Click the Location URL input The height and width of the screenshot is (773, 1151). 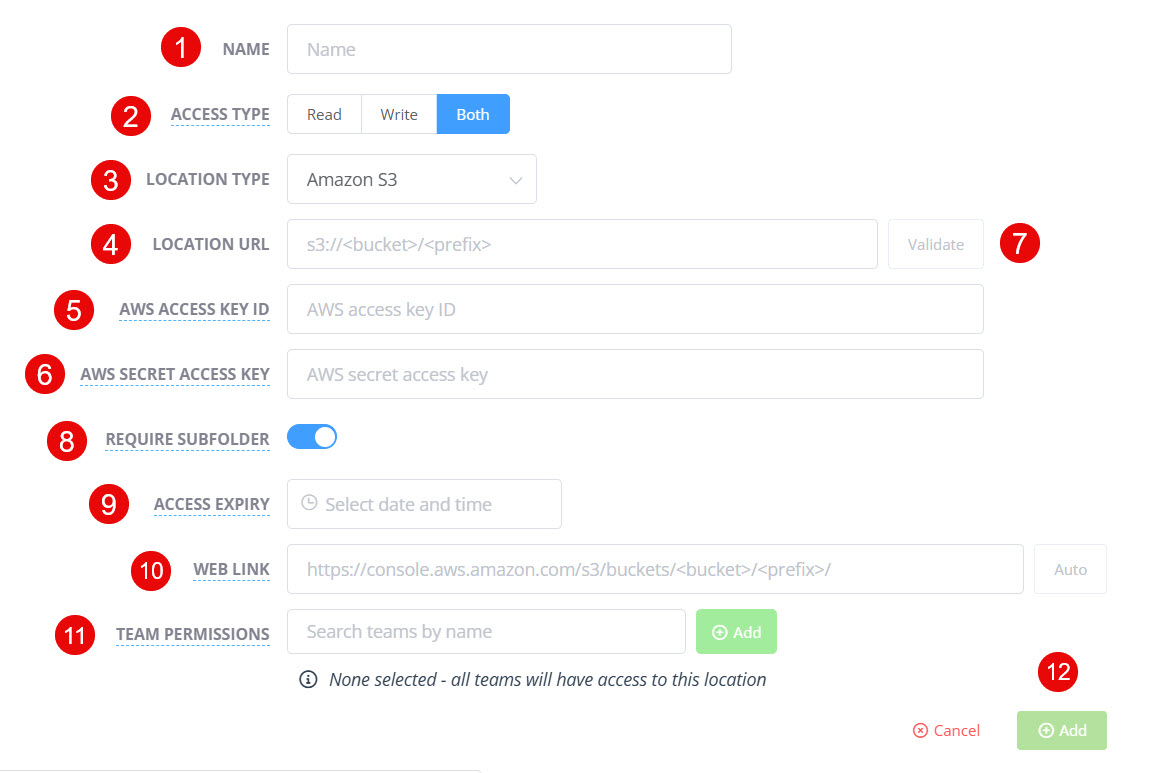click(x=582, y=244)
